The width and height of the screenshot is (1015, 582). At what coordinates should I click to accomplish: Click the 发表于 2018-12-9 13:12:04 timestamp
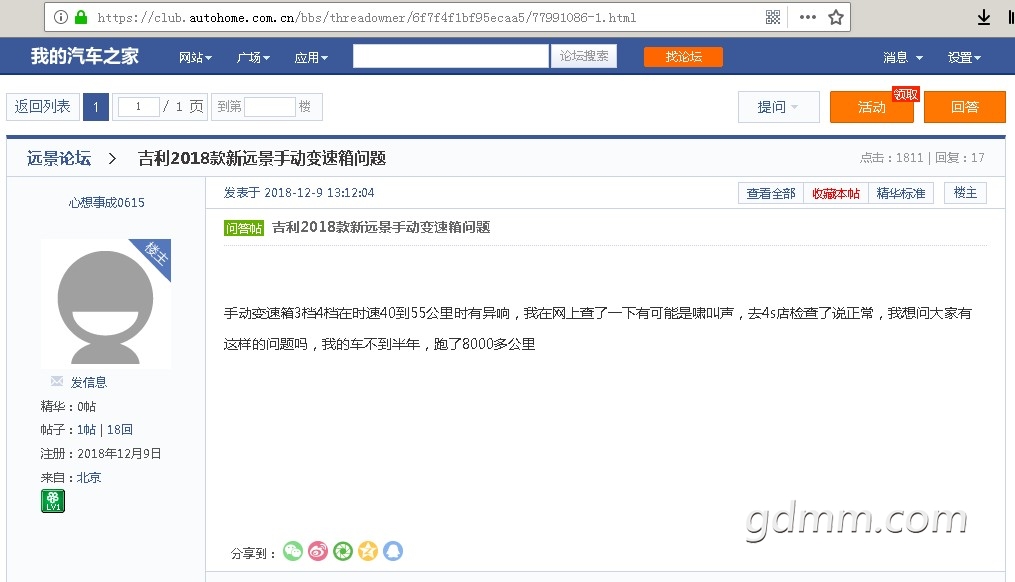coord(299,193)
